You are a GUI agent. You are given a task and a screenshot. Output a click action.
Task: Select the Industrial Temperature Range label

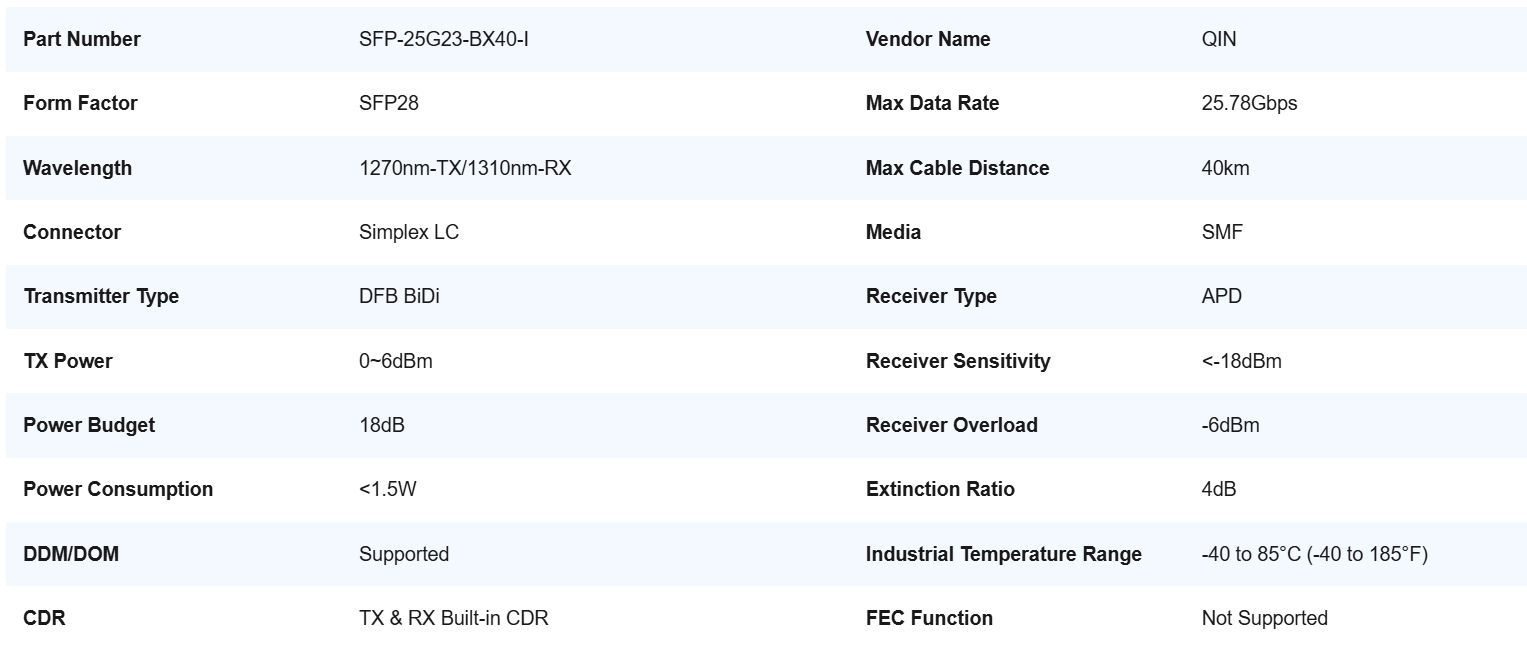[x=1003, y=554]
